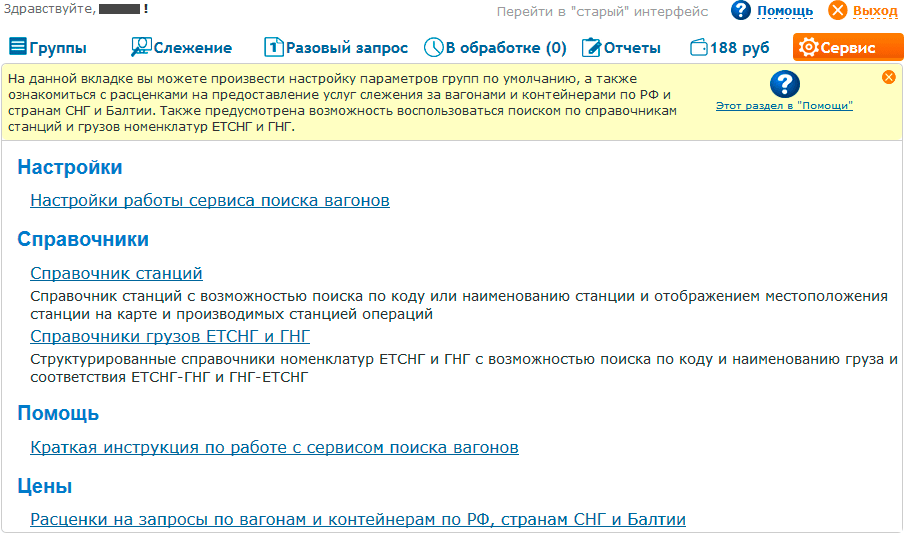
Task: Close the yellow information banner
Action: (889, 77)
